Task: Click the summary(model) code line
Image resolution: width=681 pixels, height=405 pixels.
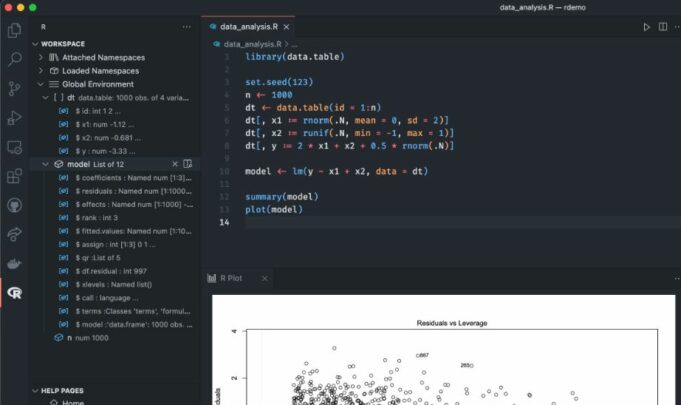Action: click(281, 197)
